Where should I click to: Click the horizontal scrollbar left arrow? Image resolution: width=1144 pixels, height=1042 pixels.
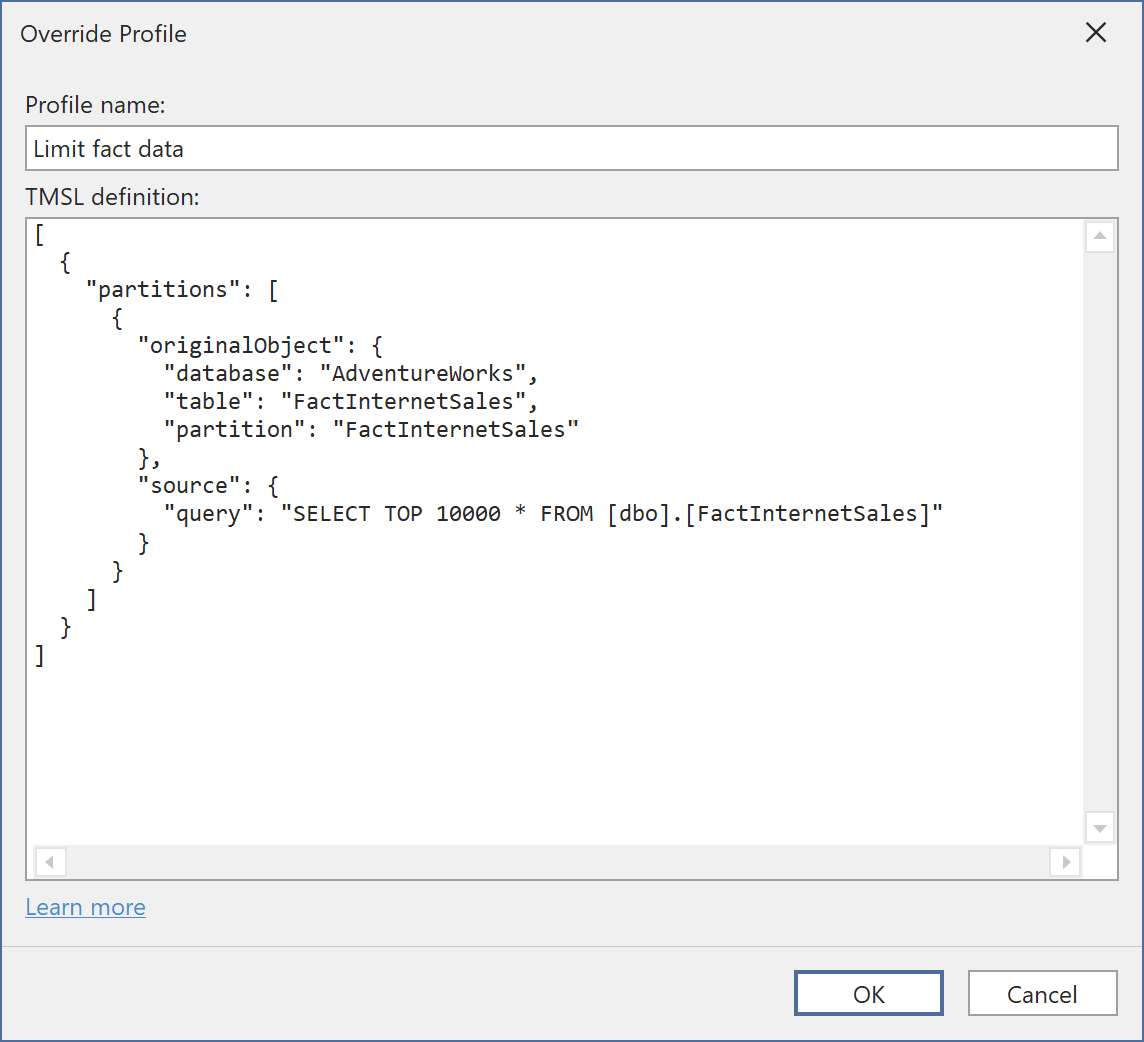(50, 862)
